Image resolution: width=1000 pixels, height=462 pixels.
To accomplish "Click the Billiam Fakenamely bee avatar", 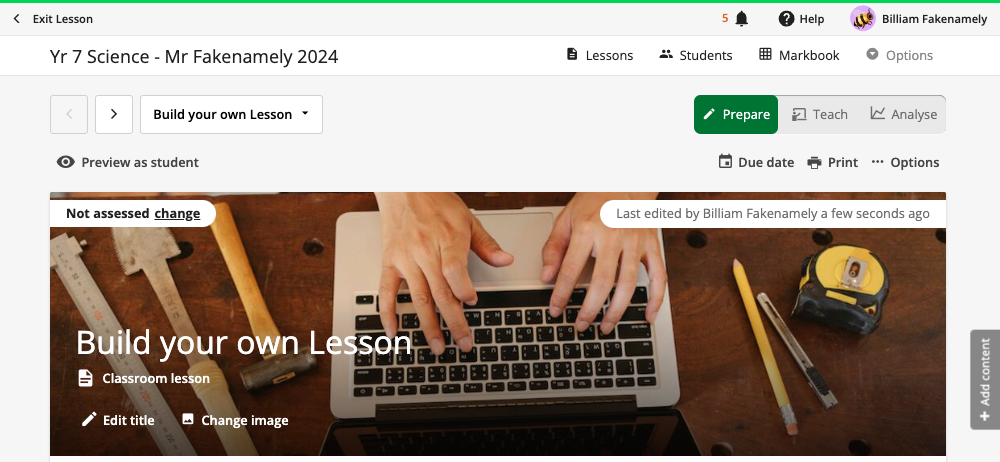I will click(863, 19).
